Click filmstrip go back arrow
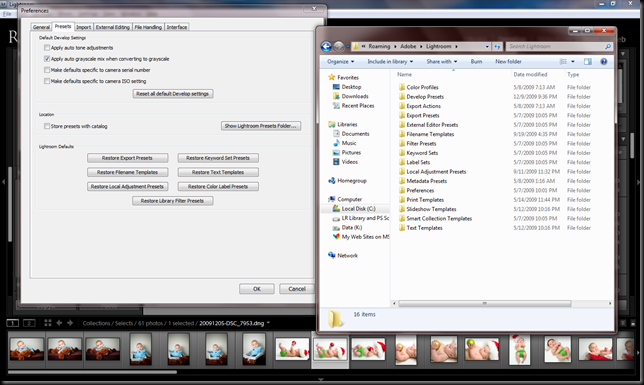Image resolution: width=644 pixels, height=385 pixels. [59, 323]
